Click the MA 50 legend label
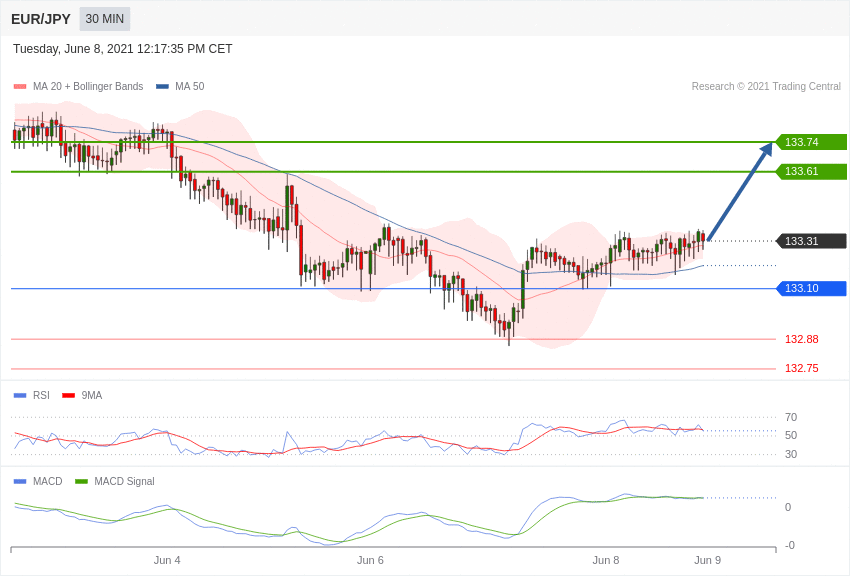The image size is (850, 576). (190, 86)
